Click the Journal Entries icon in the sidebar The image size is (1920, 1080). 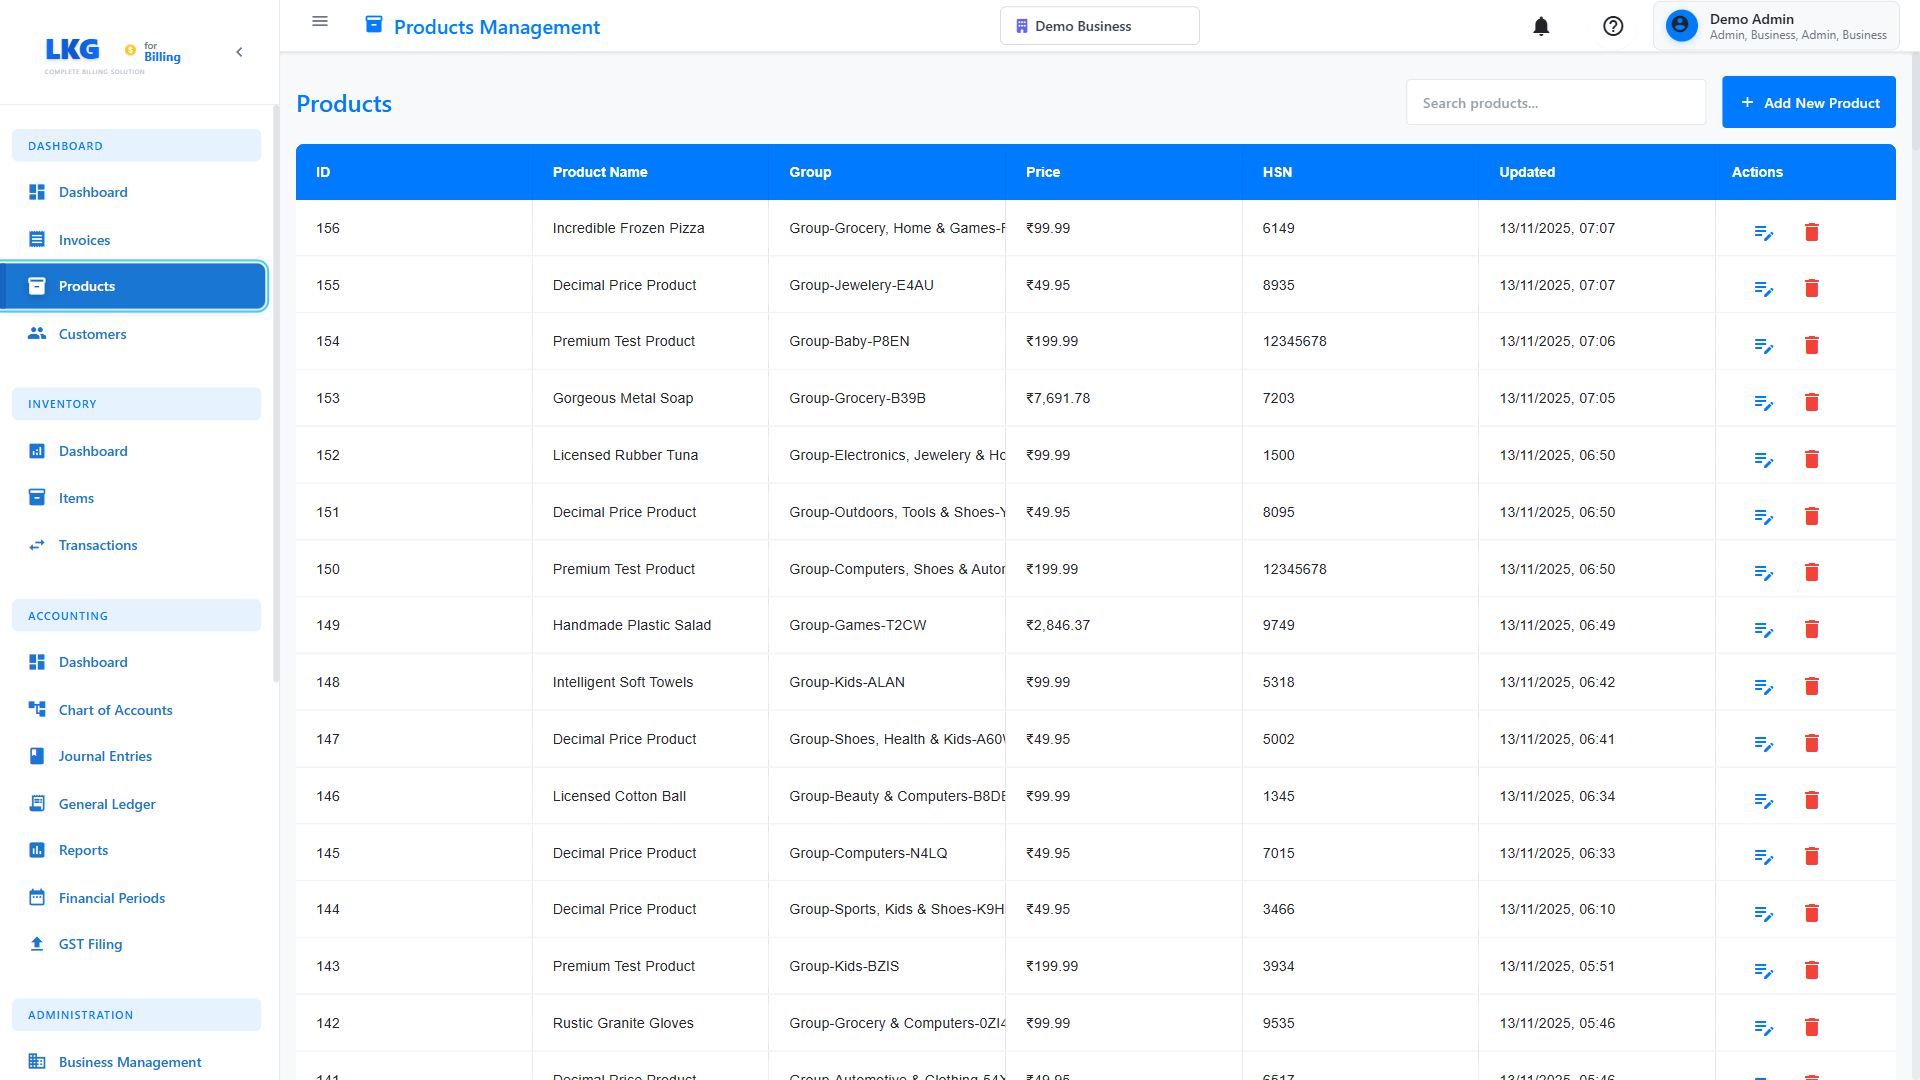point(37,756)
